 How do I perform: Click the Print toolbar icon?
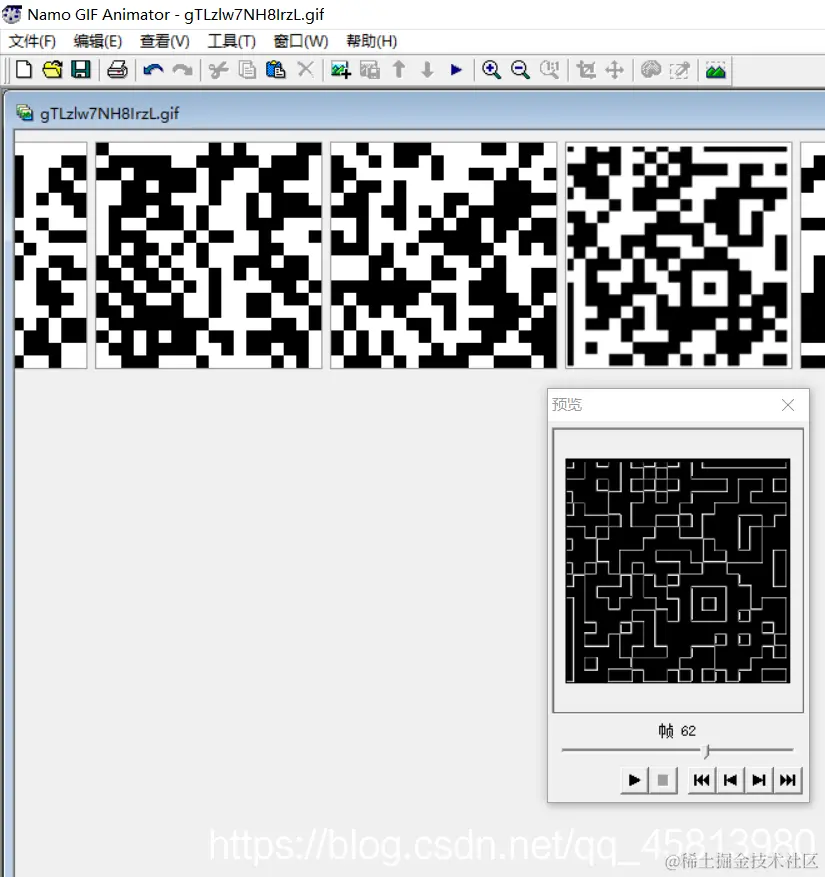(x=117, y=70)
